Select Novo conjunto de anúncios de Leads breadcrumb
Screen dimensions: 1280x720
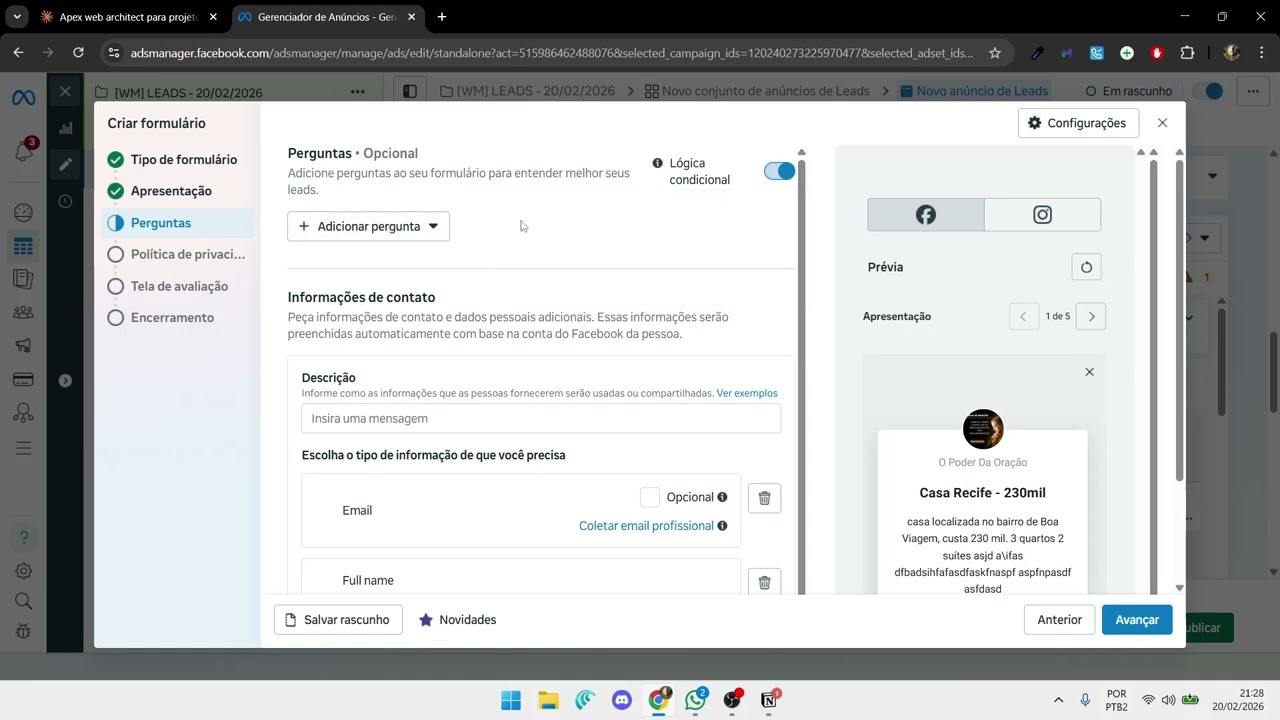tap(757, 91)
